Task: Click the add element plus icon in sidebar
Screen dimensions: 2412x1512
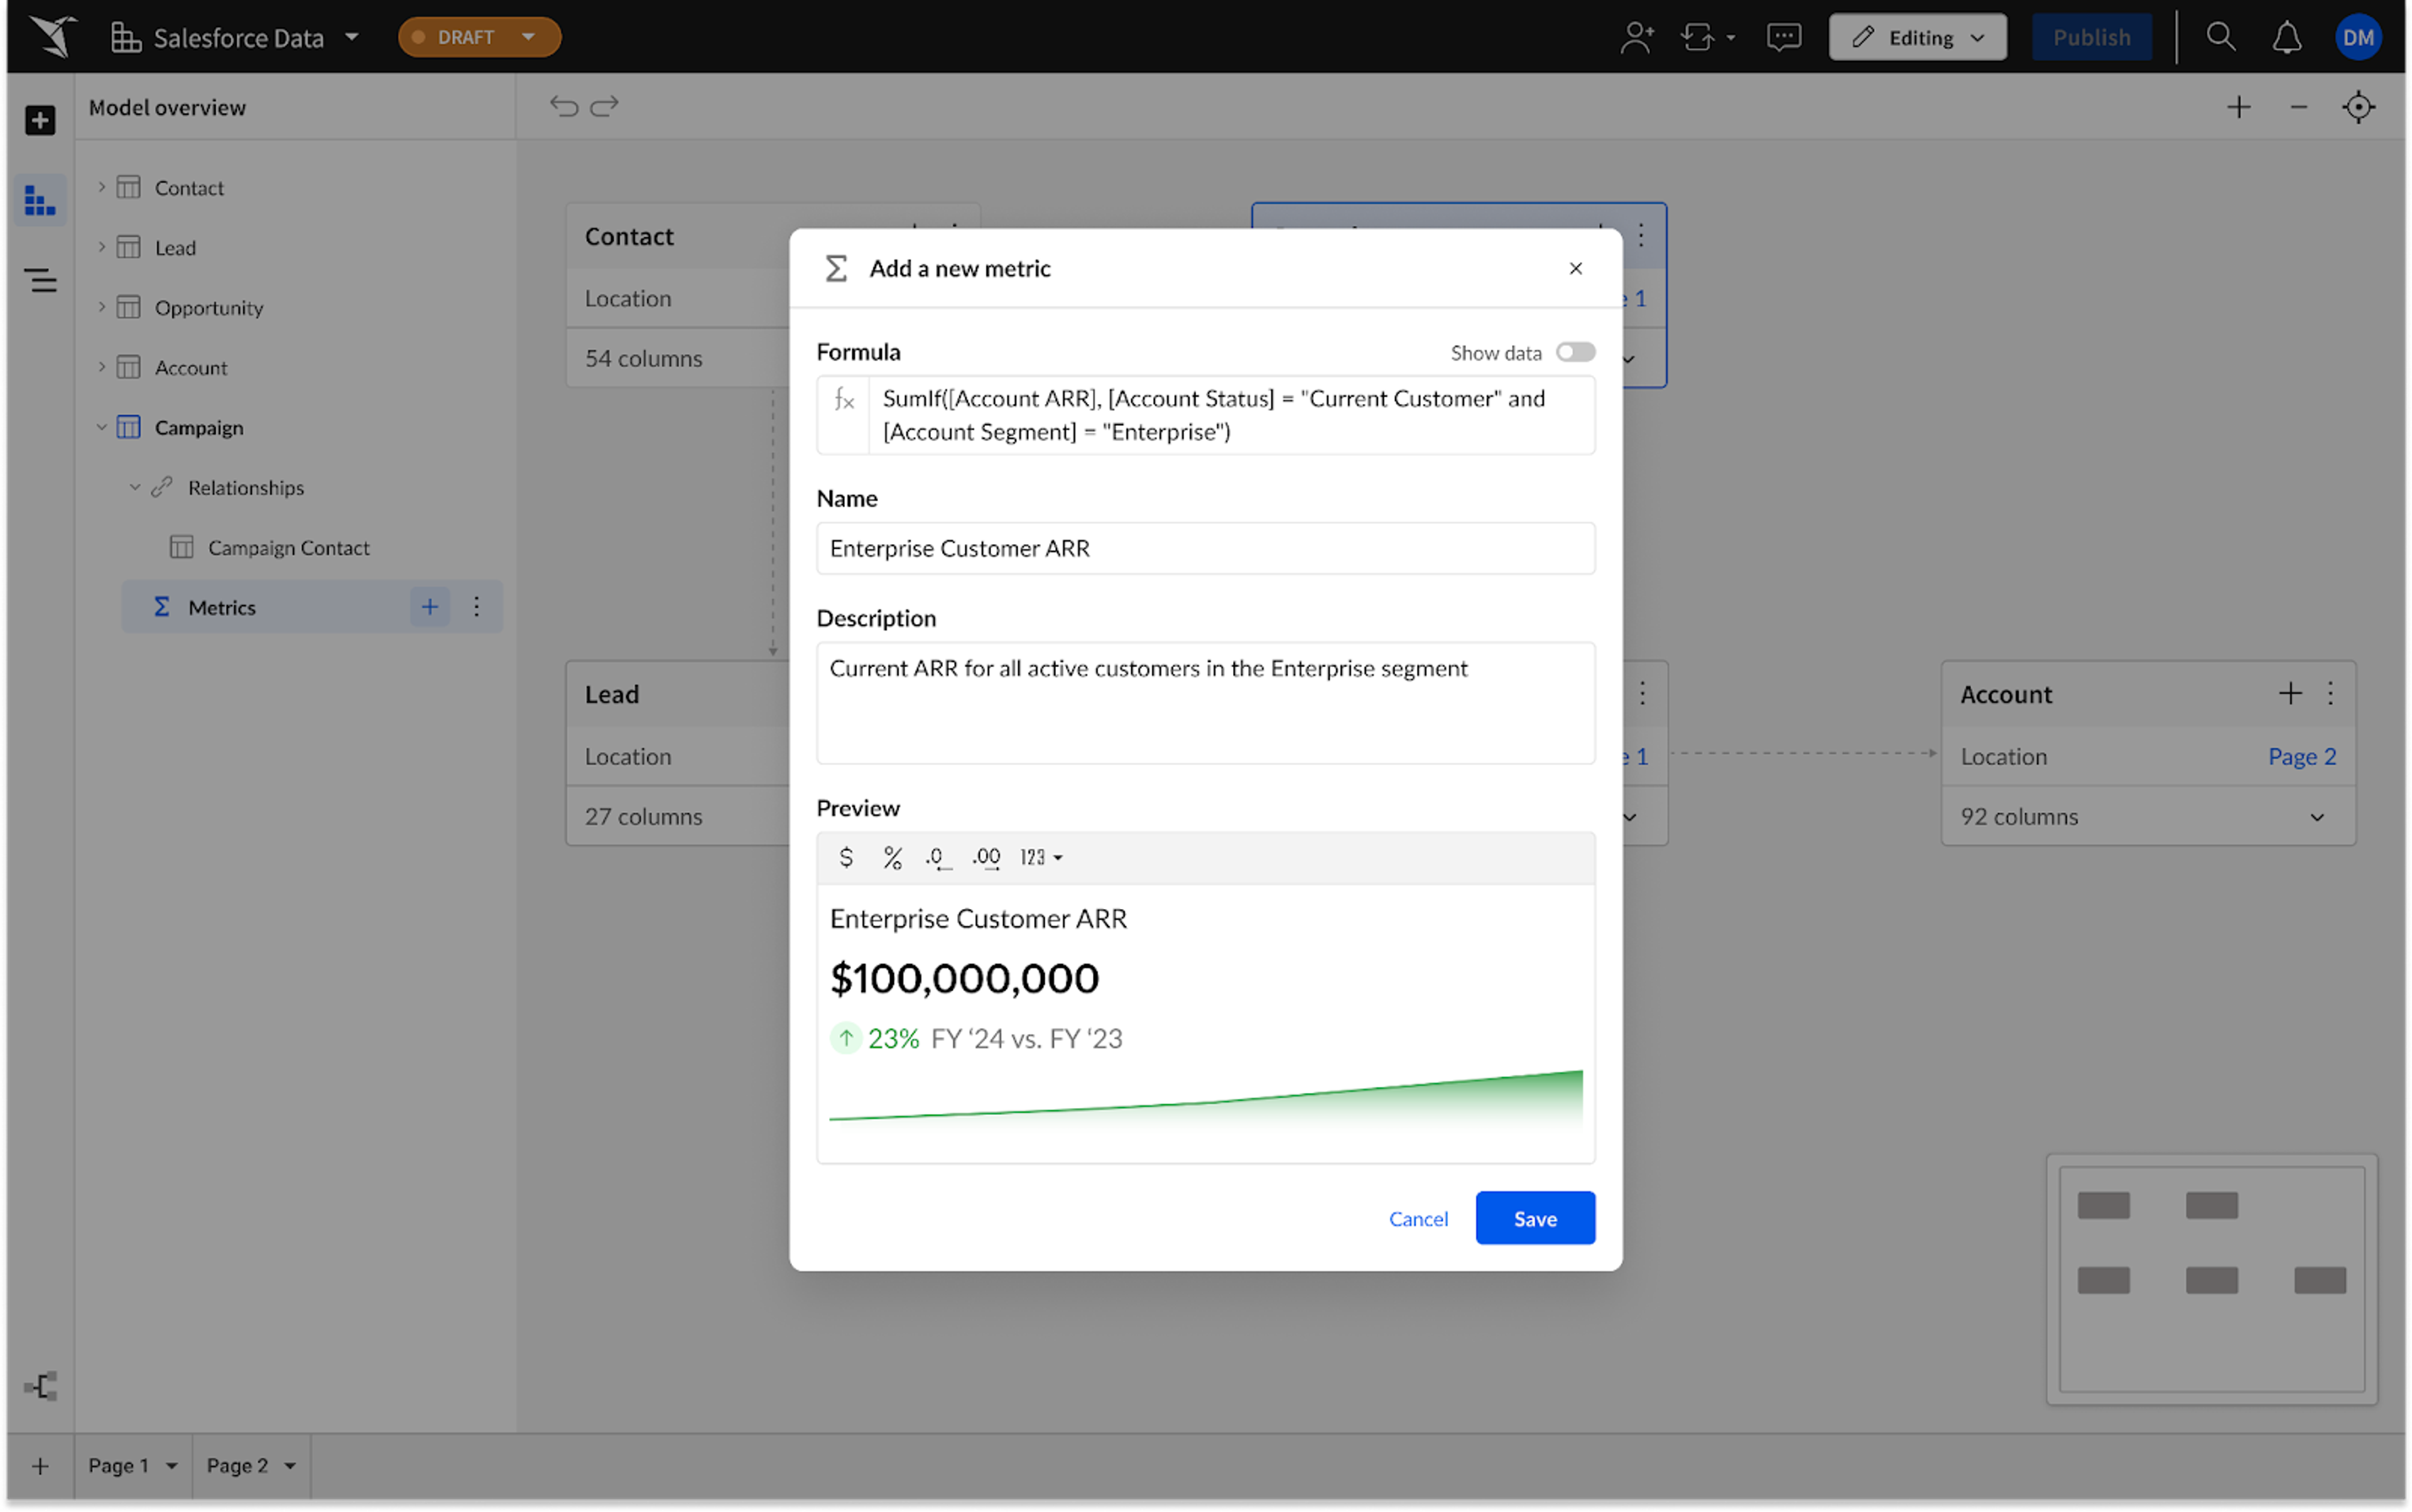Action: click(40, 120)
